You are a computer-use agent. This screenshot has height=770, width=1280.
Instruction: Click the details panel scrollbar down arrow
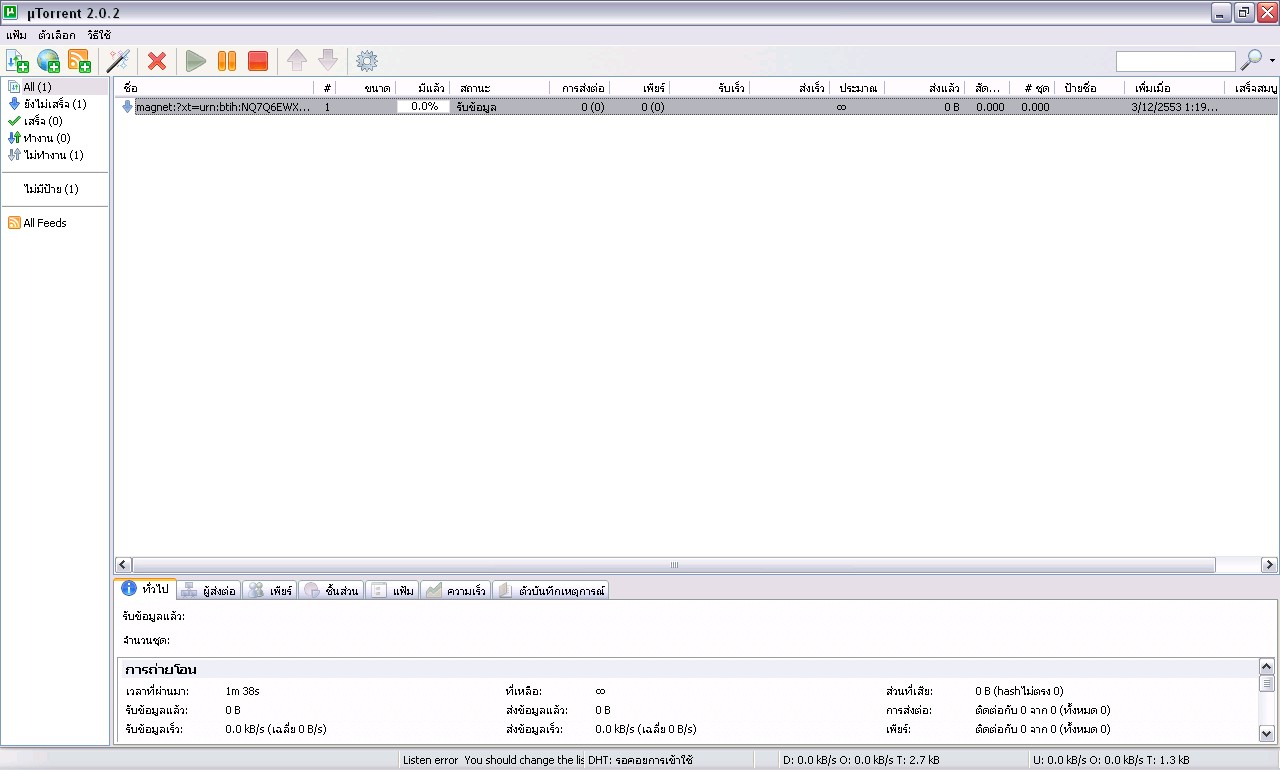[x=1267, y=733]
